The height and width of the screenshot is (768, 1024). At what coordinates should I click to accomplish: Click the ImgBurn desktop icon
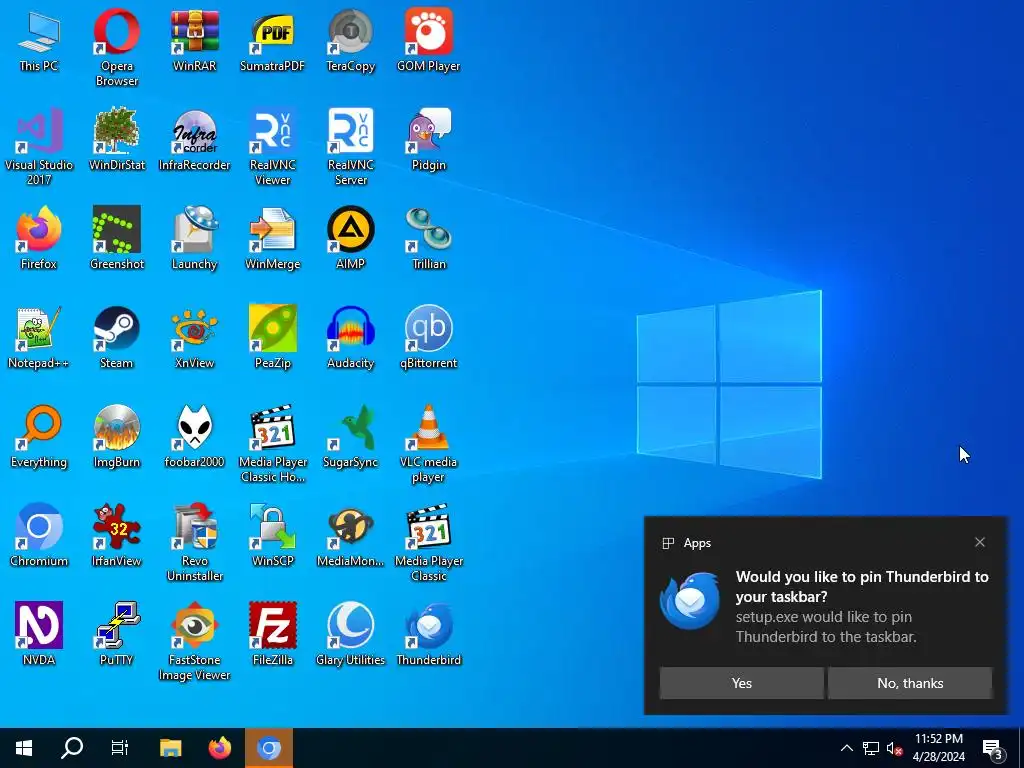[x=116, y=436]
